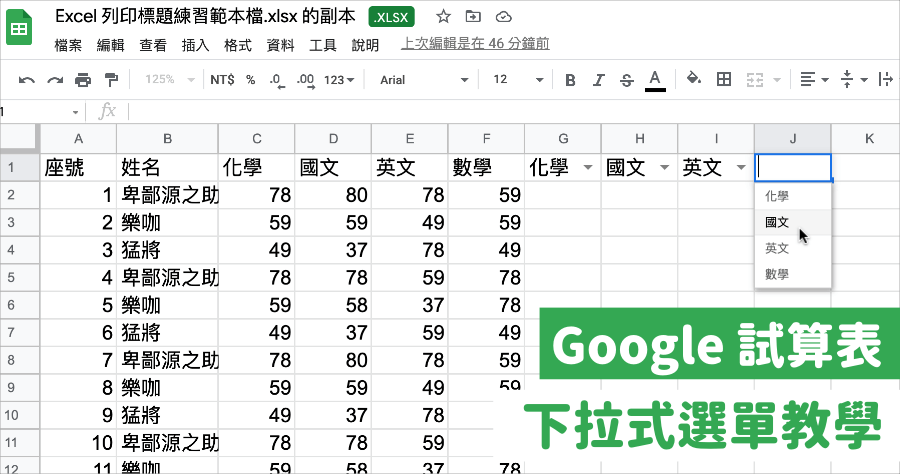Check the cloud save status icon
The height and width of the screenshot is (474, 900).
pyautogui.click(x=503, y=17)
